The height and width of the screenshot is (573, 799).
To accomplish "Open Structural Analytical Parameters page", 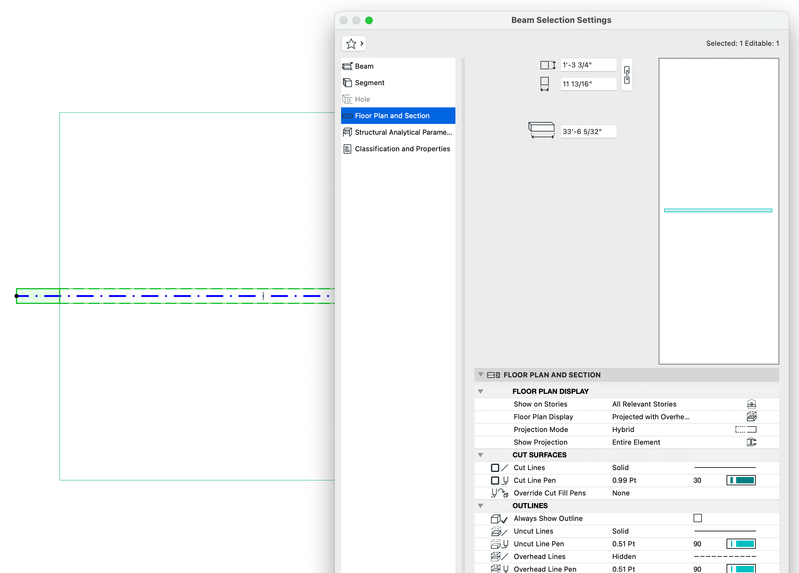I will pyautogui.click(x=398, y=132).
